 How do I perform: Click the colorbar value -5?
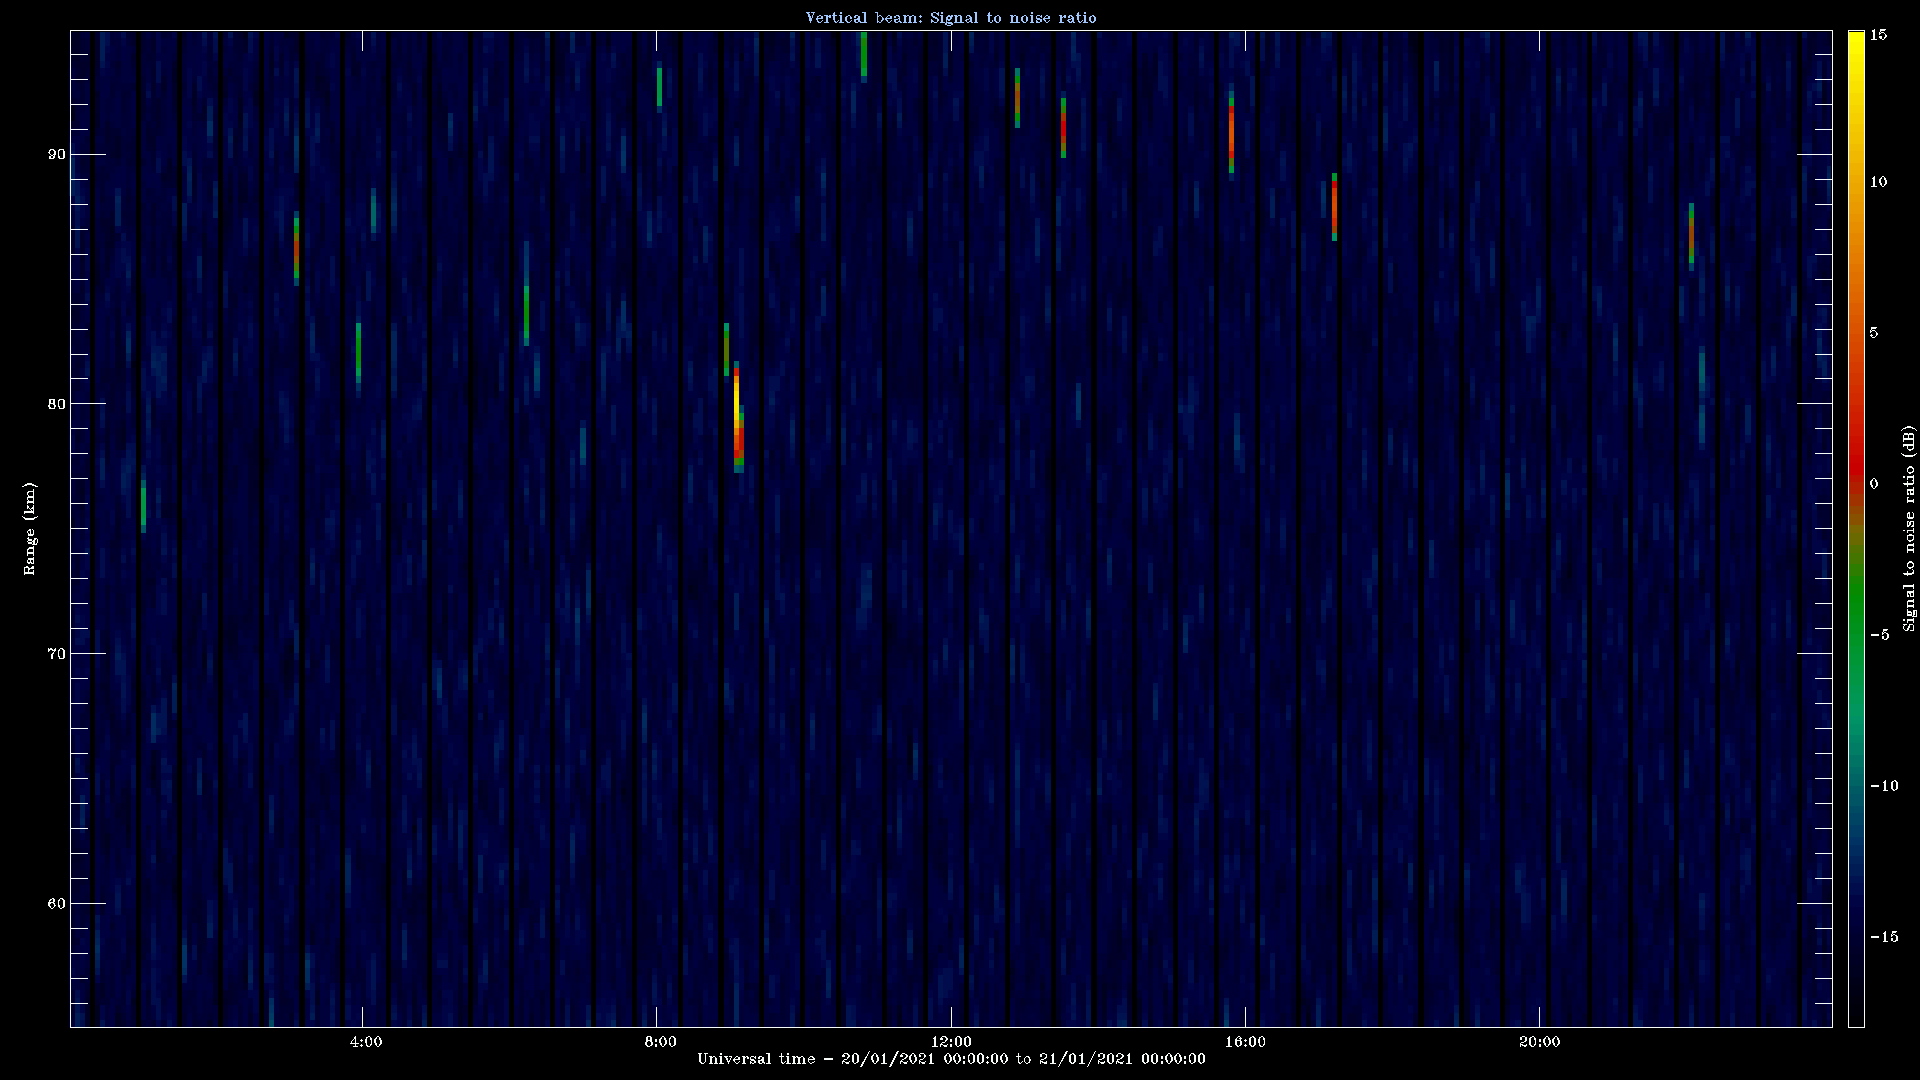pos(1879,635)
